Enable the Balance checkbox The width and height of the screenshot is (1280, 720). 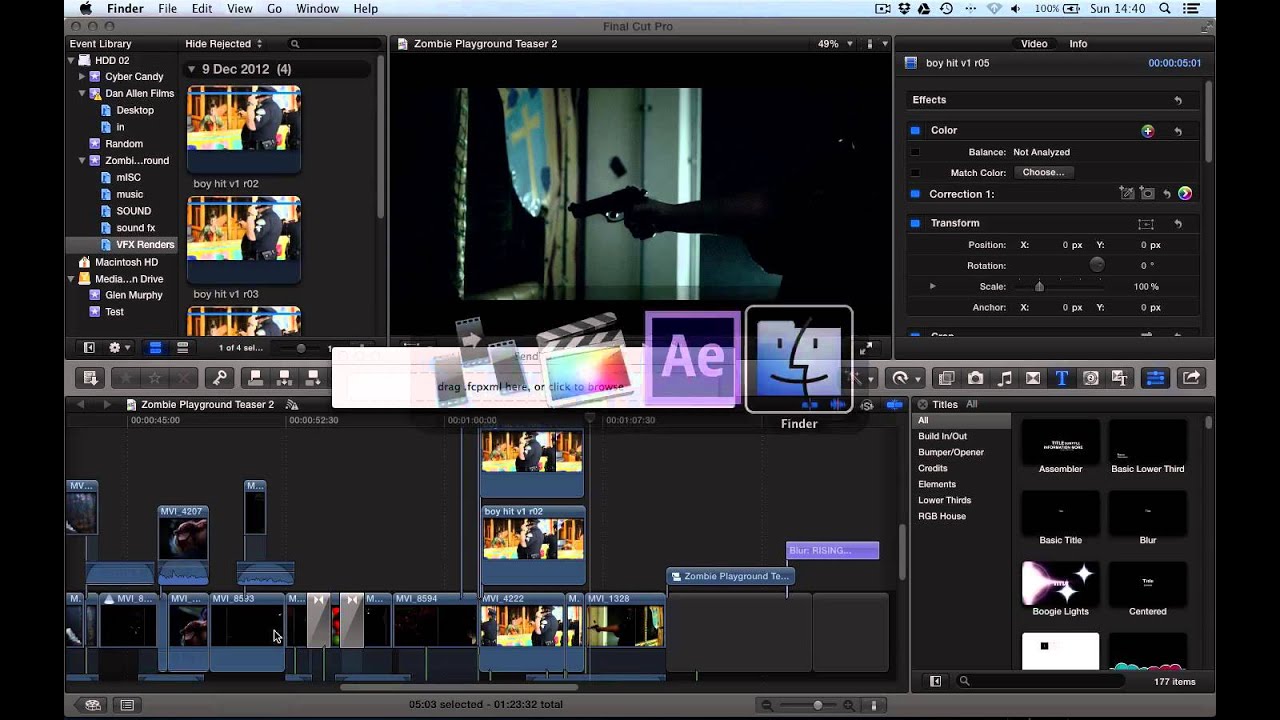(x=915, y=152)
